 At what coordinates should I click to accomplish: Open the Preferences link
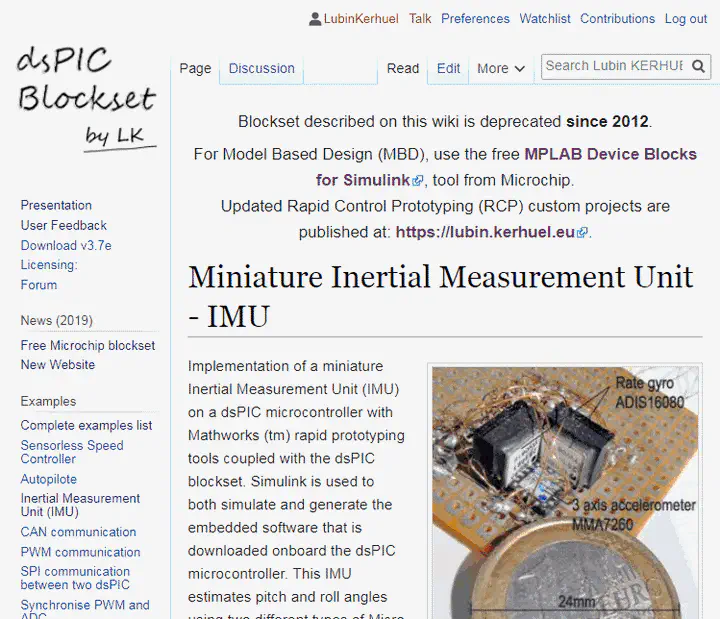click(x=475, y=19)
